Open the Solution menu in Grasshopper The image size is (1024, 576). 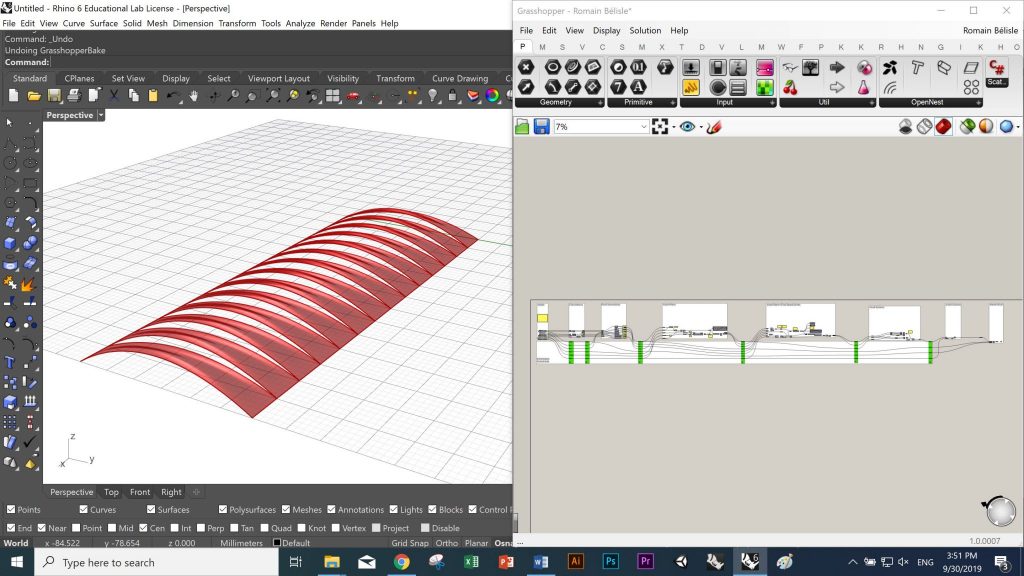[x=645, y=31]
